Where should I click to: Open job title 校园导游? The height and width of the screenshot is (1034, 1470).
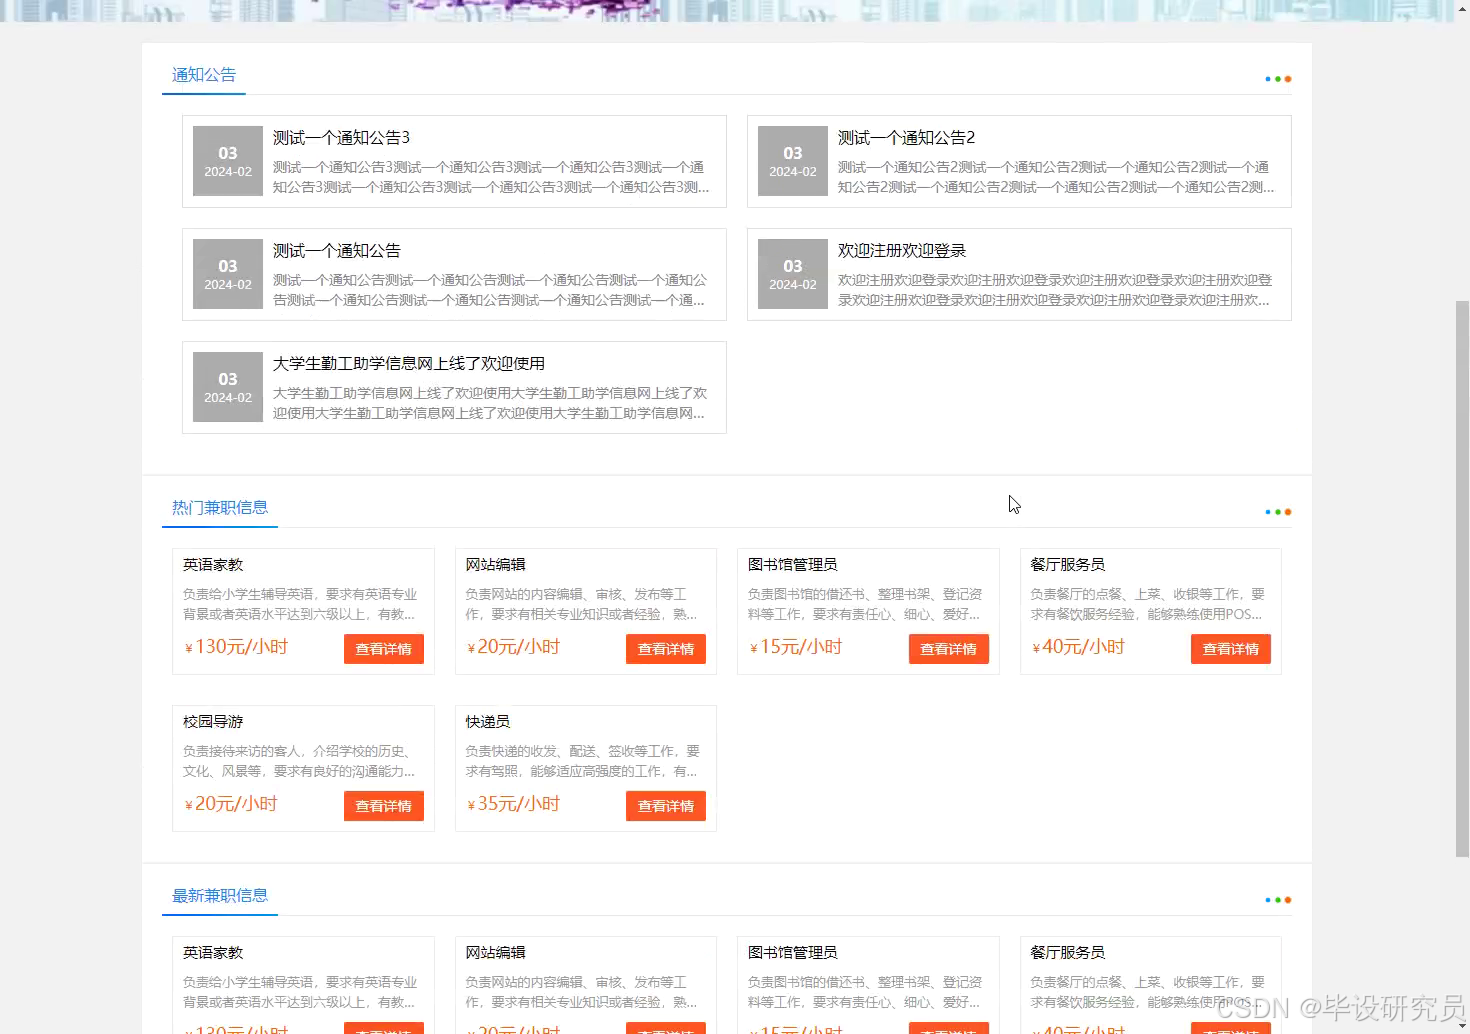[213, 722]
